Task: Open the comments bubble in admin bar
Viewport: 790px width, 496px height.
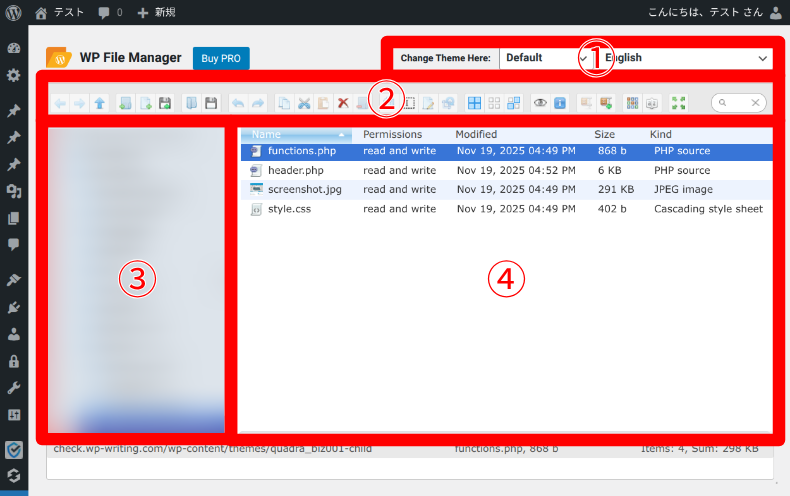Action: [110, 13]
